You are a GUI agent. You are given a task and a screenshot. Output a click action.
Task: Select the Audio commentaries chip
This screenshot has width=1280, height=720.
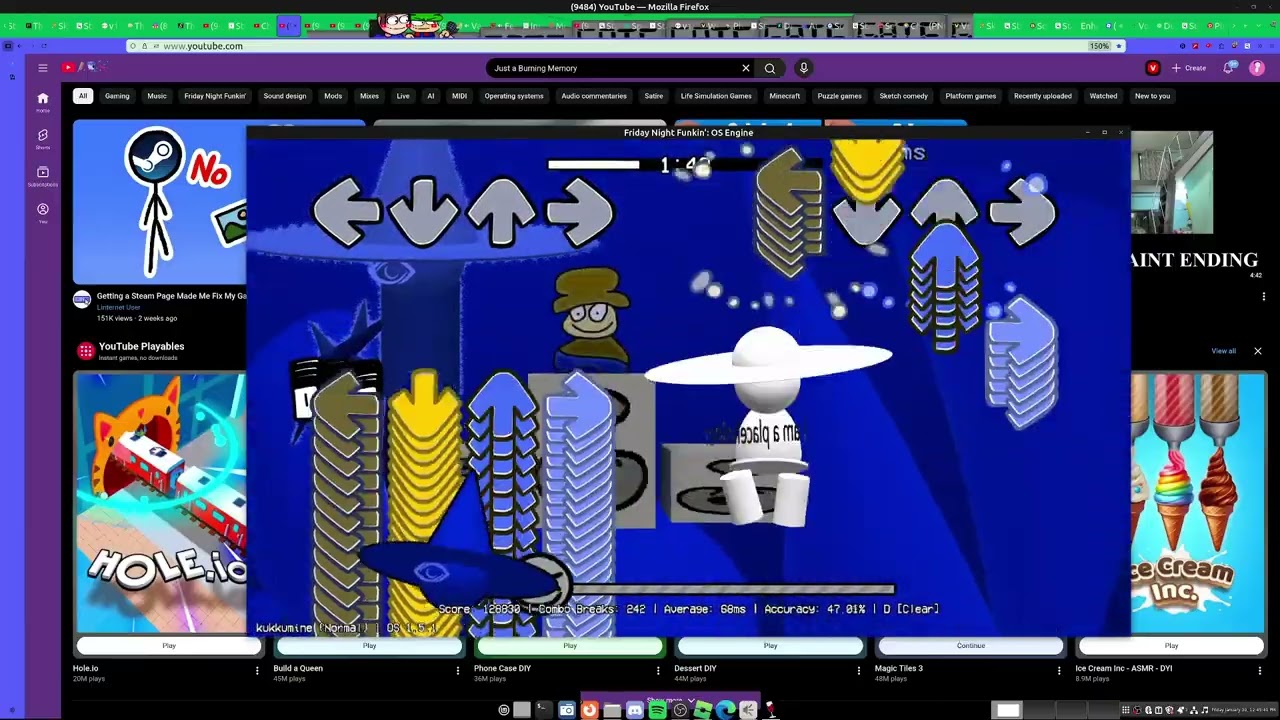click(594, 96)
